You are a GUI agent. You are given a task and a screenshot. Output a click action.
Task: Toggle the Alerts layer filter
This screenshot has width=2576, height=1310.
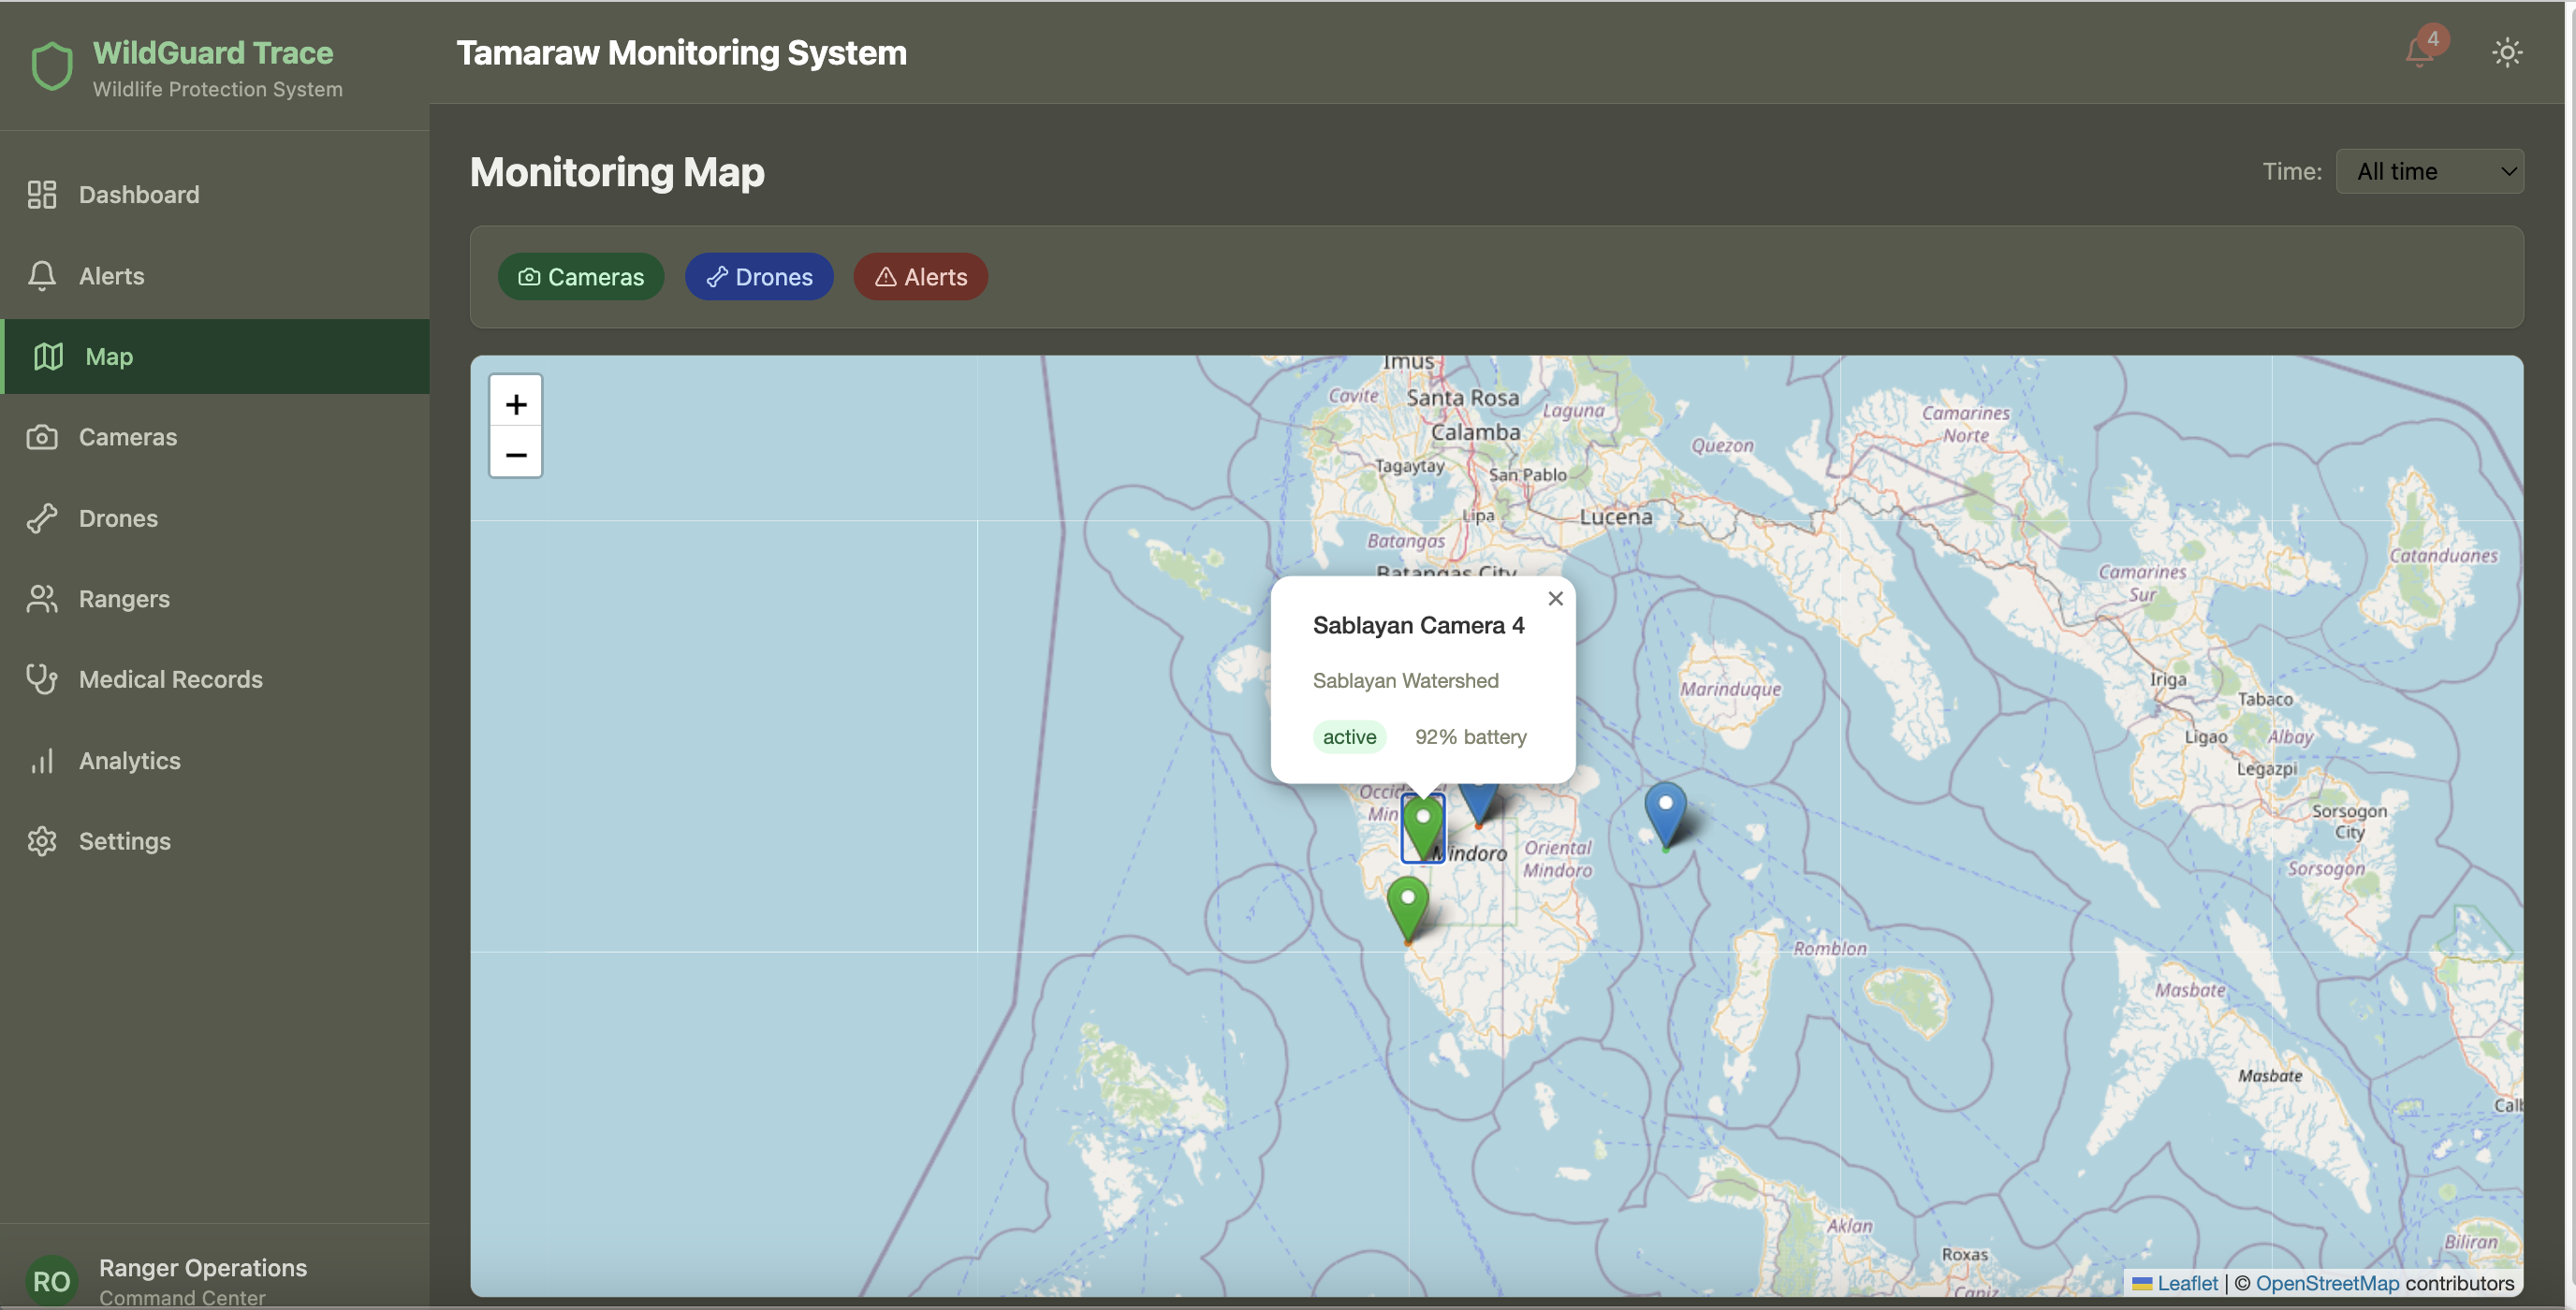click(920, 277)
